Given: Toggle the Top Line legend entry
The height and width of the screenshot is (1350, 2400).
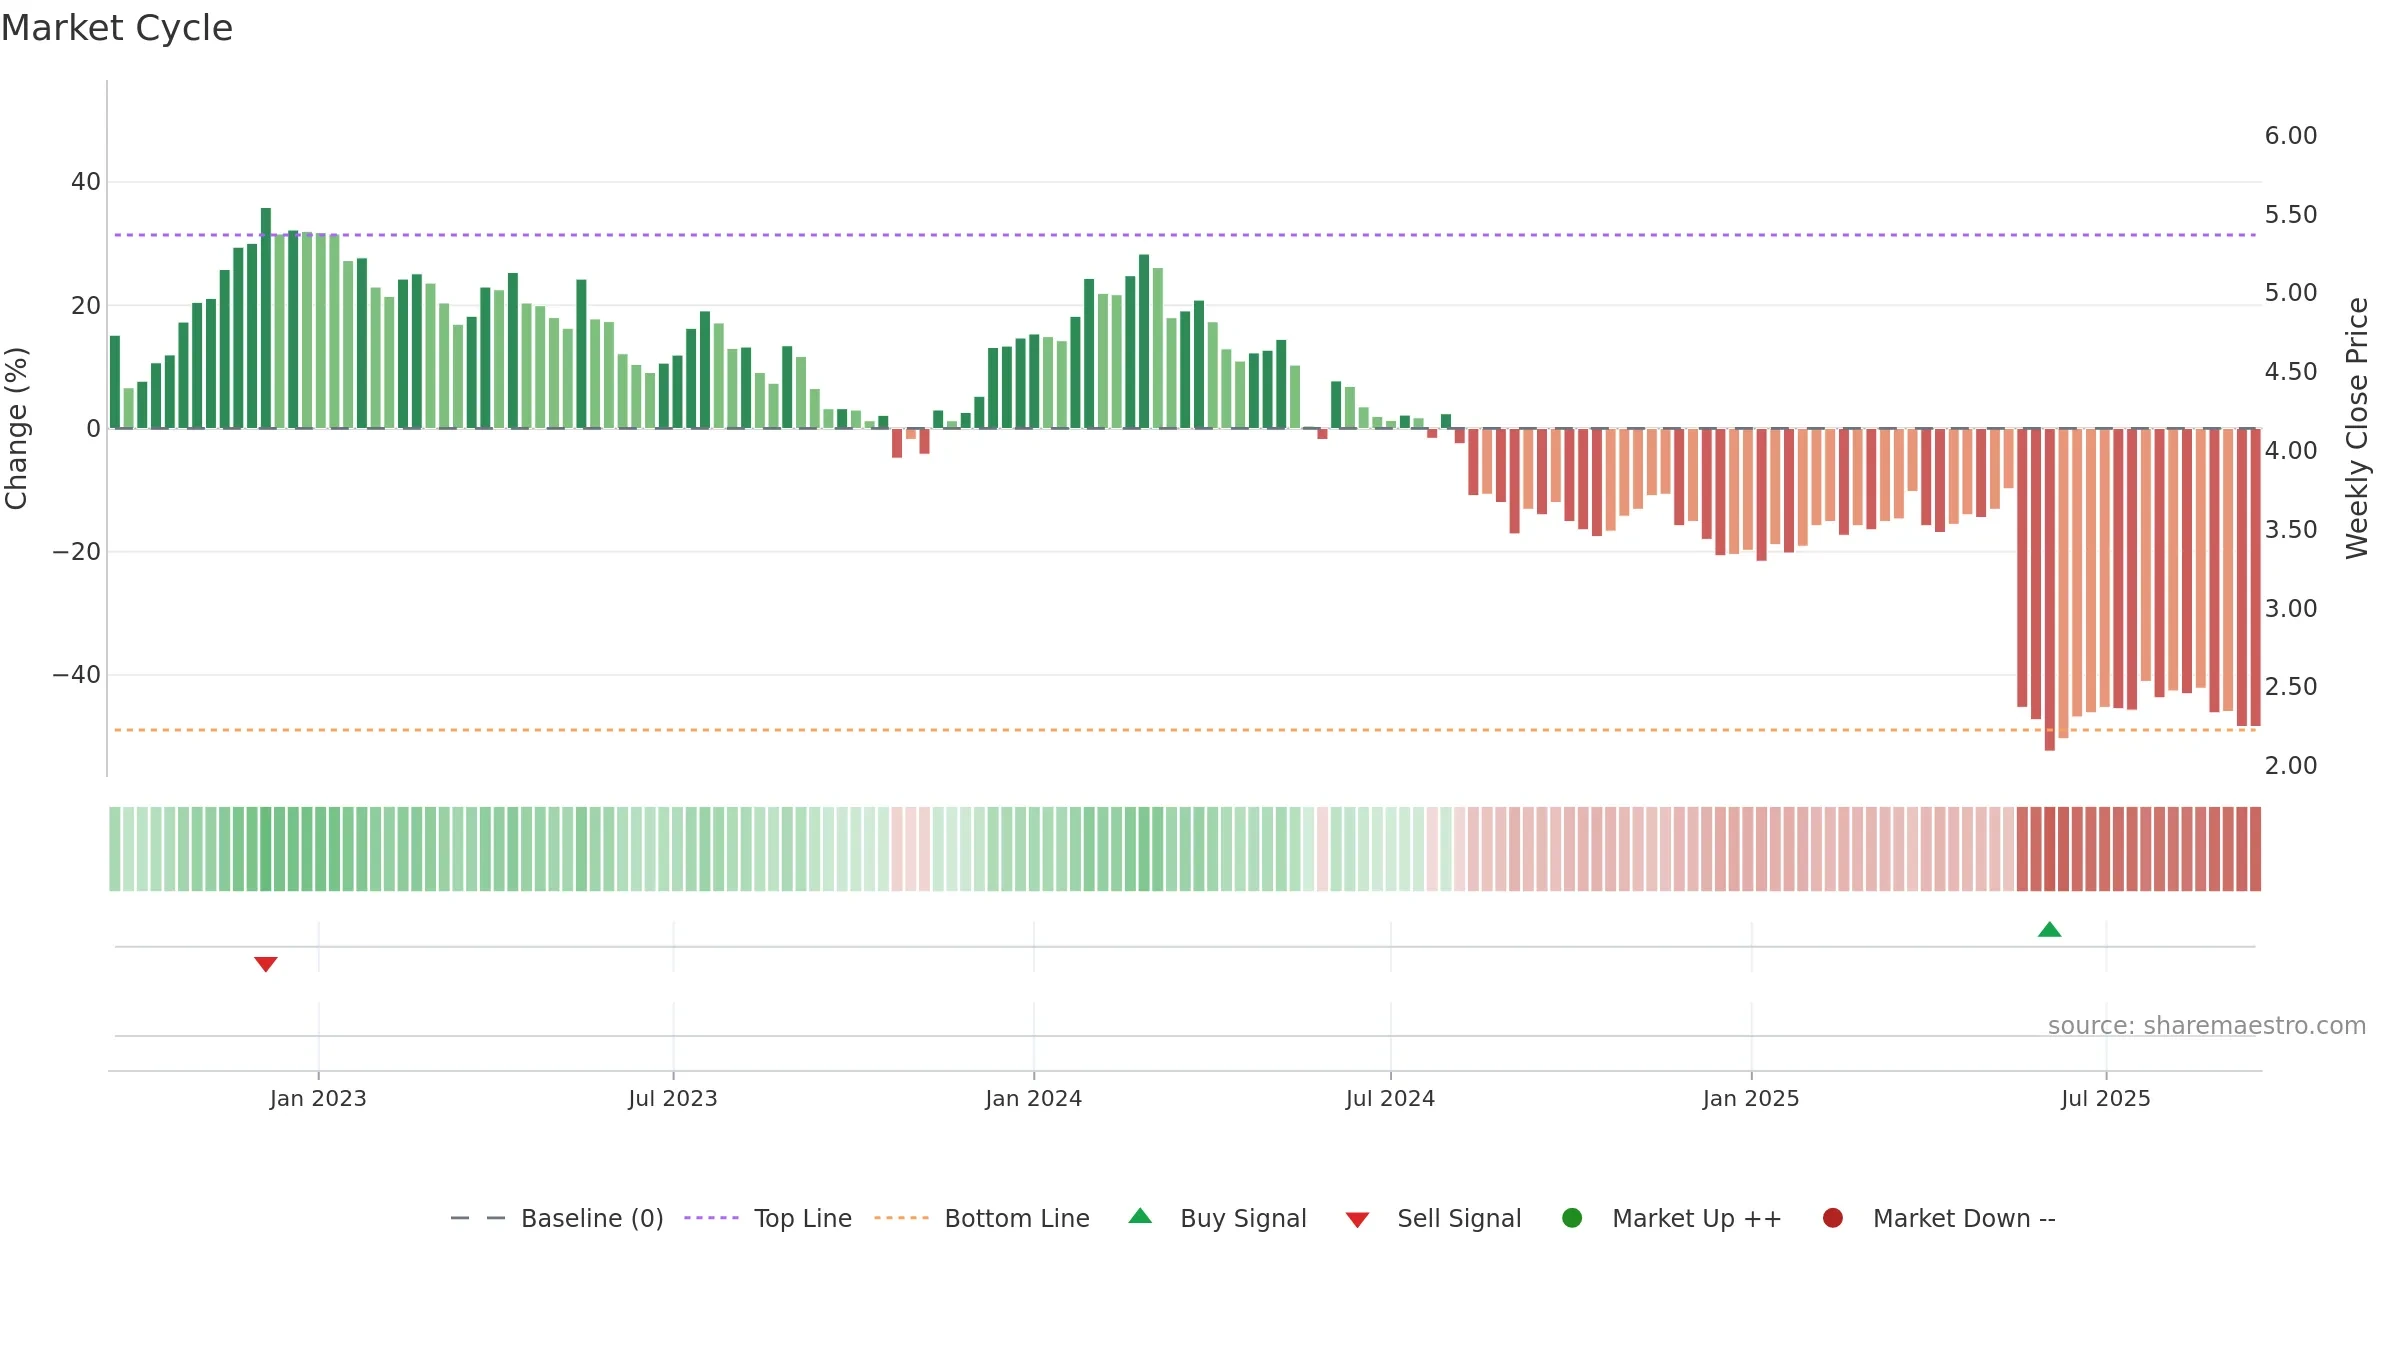Looking at the screenshot, I should pyautogui.click(x=768, y=1218).
